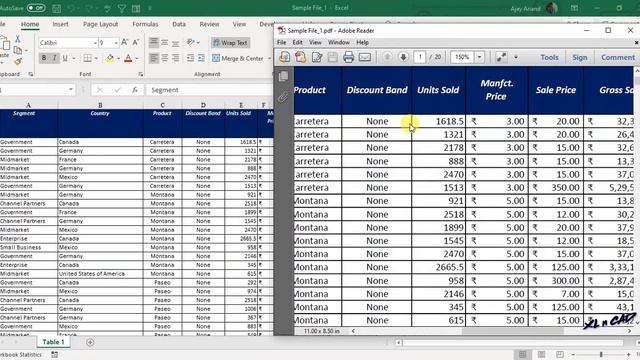Click the email envelope icon in Adobe Reader
The height and width of the screenshot is (360, 640).
click(x=365, y=57)
